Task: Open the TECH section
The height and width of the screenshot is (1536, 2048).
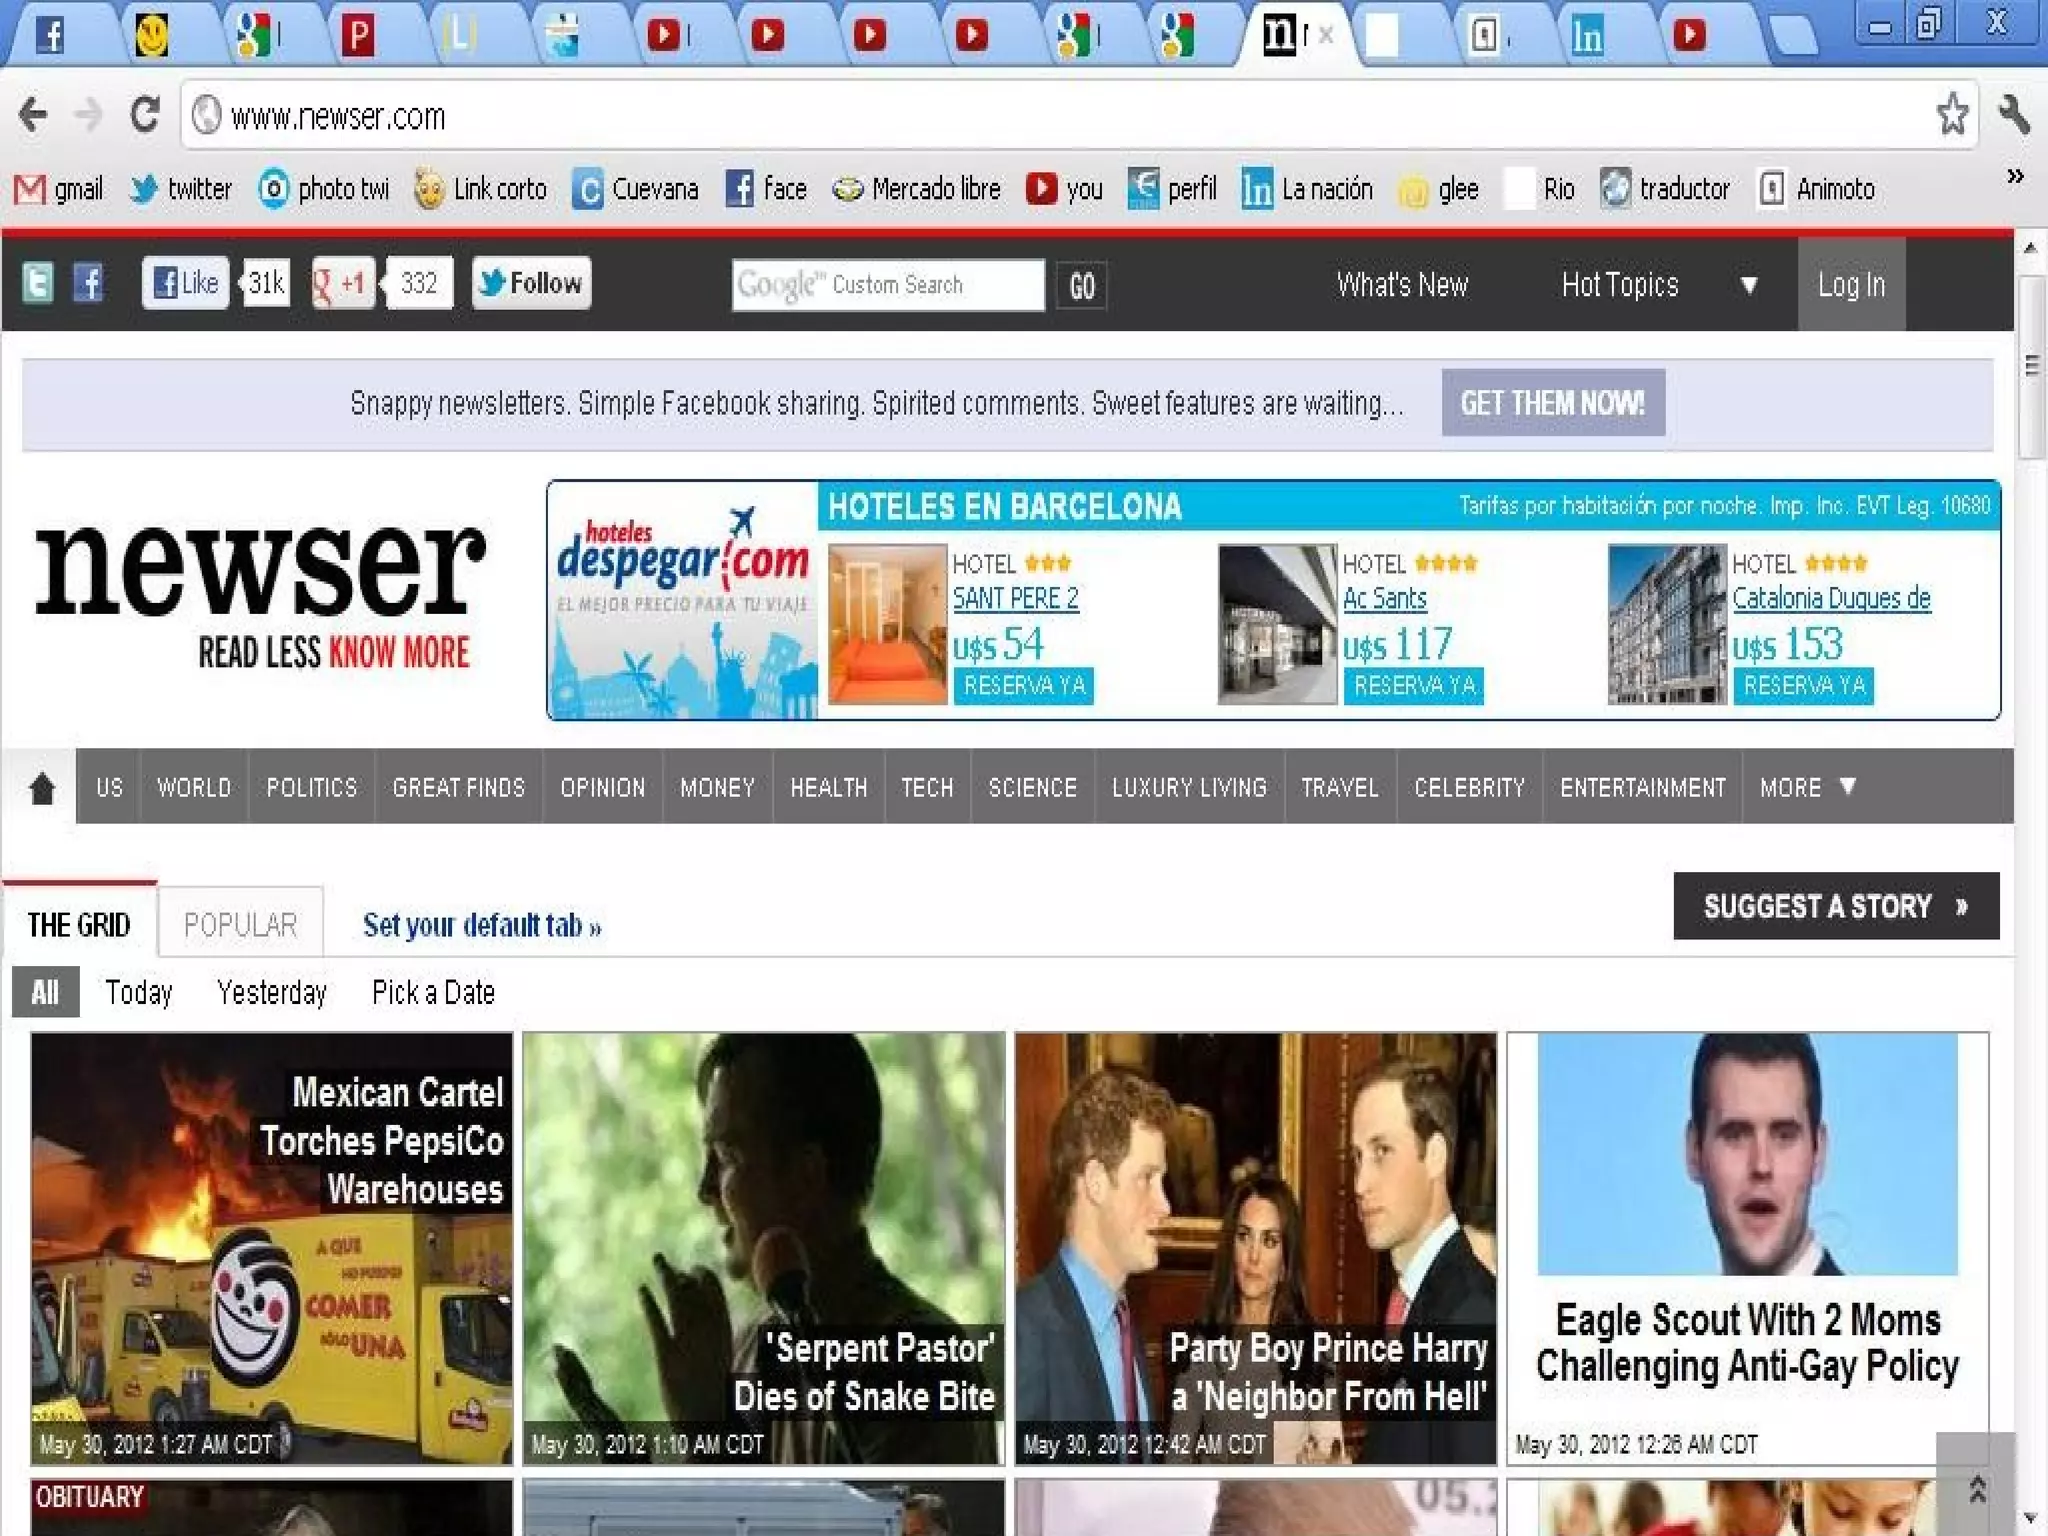Action: pyautogui.click(x=927, y=787)
